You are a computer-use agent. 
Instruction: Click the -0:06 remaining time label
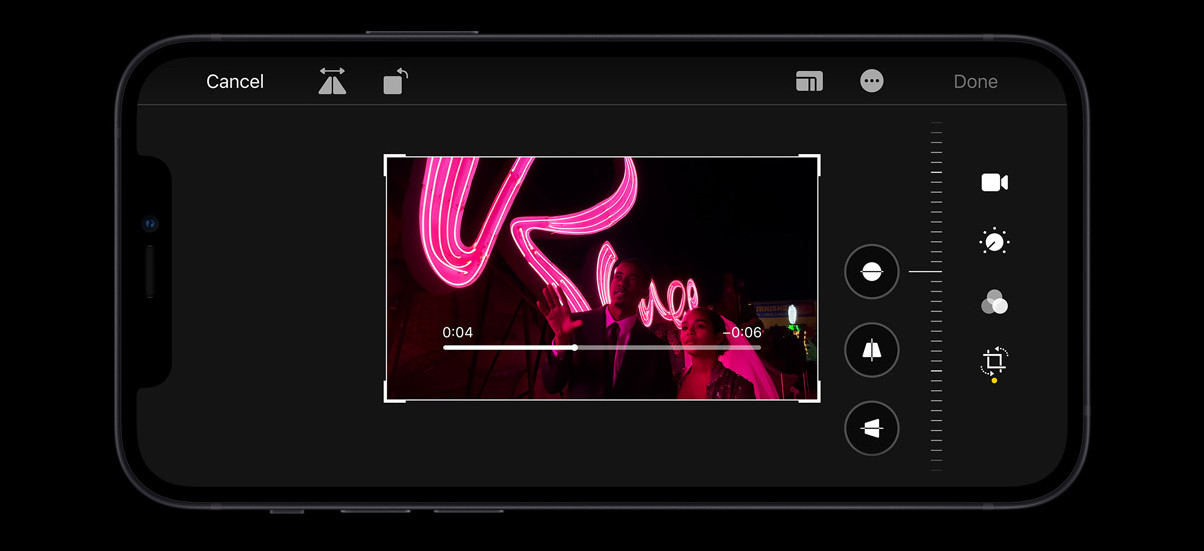(x=742, y=332)
